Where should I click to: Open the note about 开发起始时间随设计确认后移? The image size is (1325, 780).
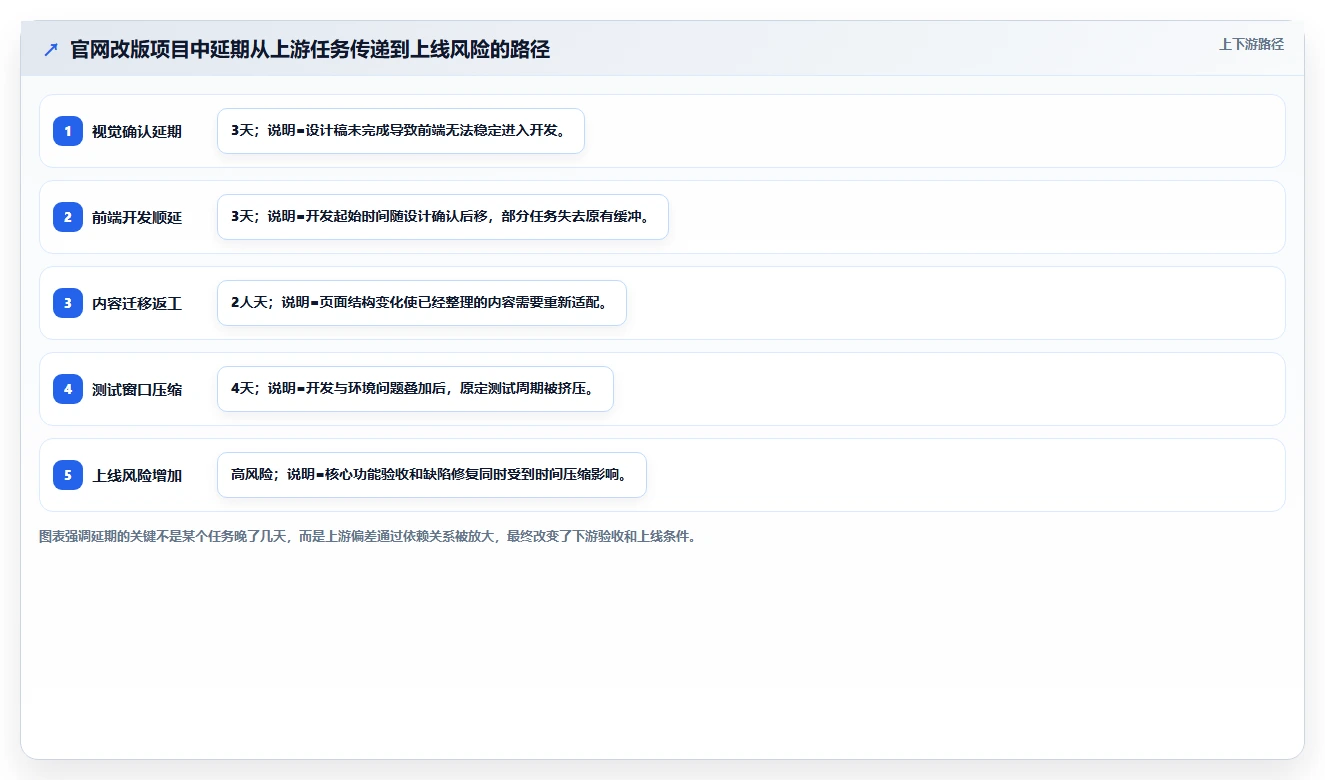pos(442,217)
